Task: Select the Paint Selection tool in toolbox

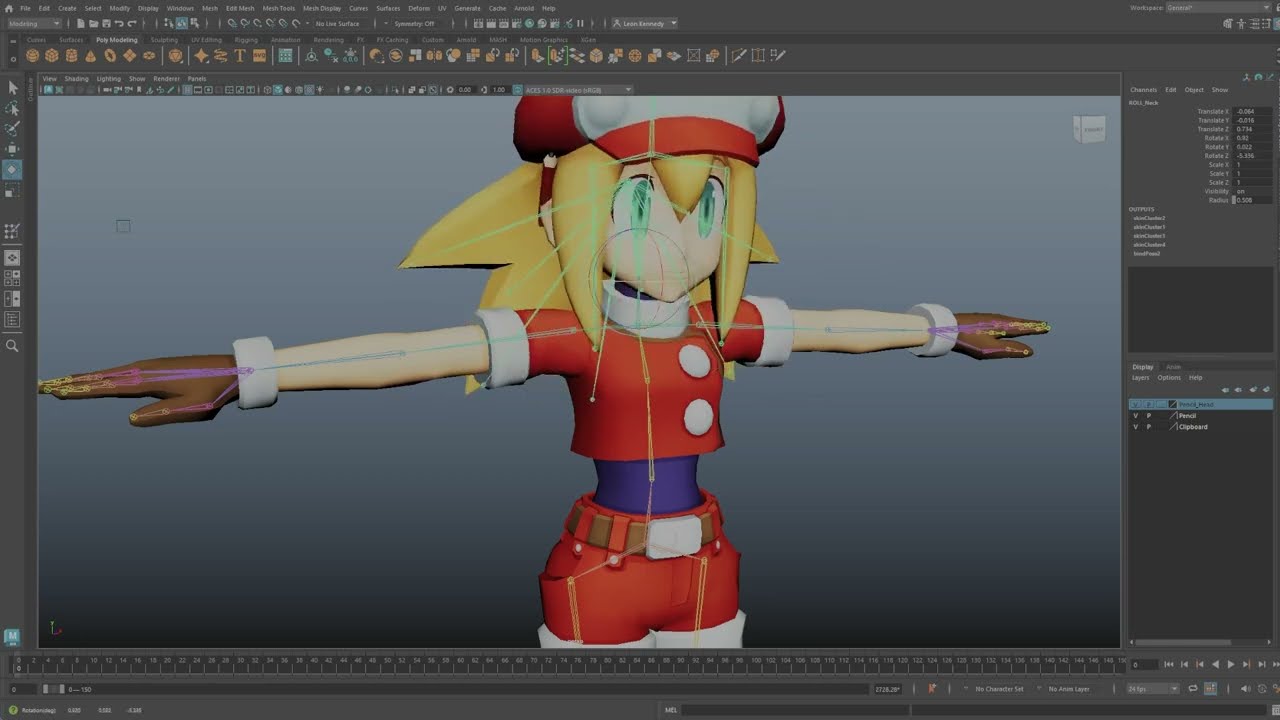Action: [12, 129]
